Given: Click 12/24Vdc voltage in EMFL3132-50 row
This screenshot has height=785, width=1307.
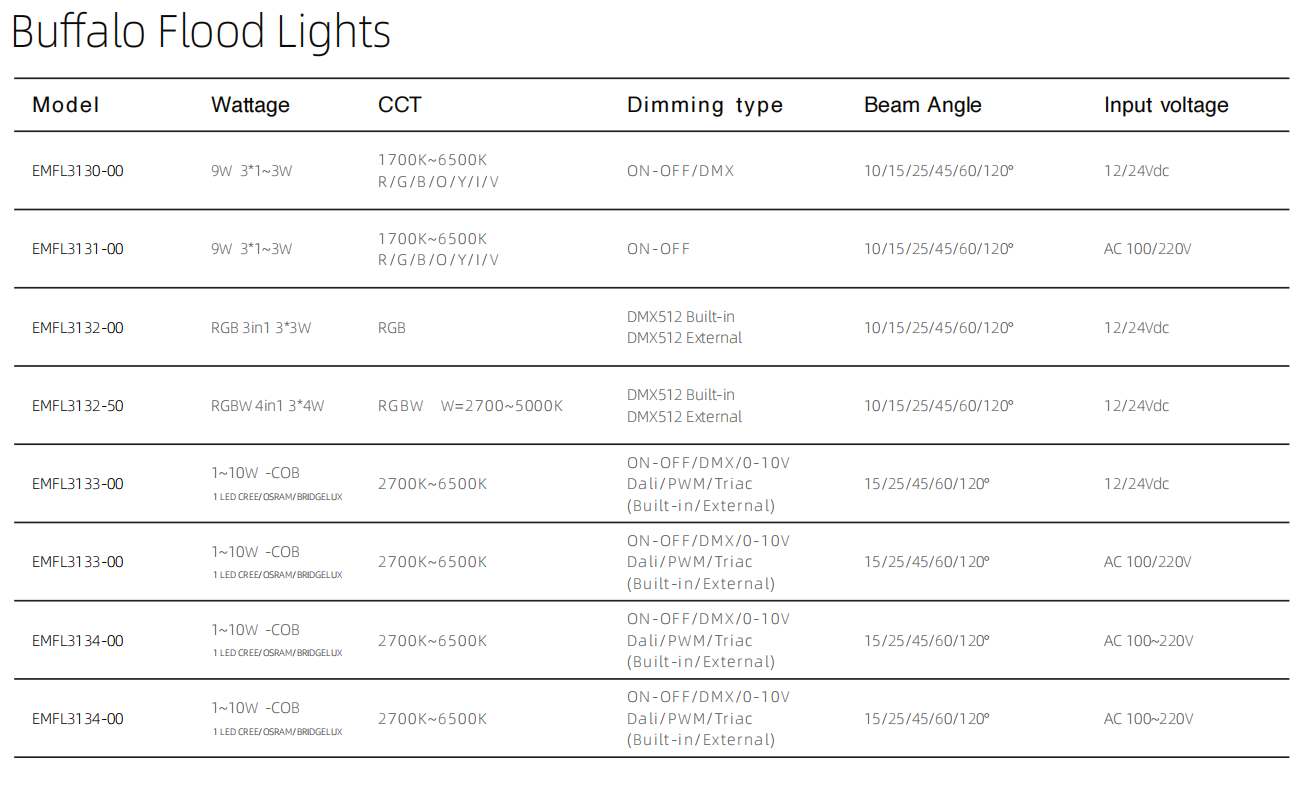Looking at the screenshot, I should click(x=1136, y=406).
